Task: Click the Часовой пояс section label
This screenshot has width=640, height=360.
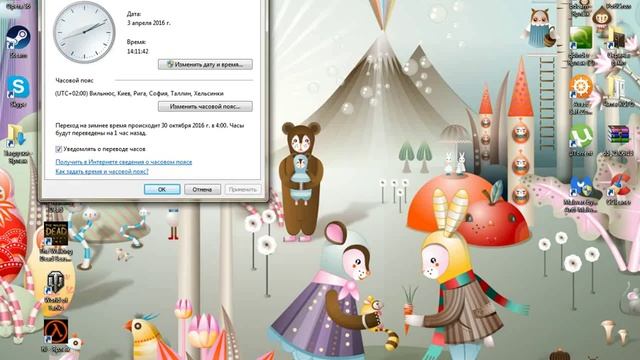Action: (74, 80)
